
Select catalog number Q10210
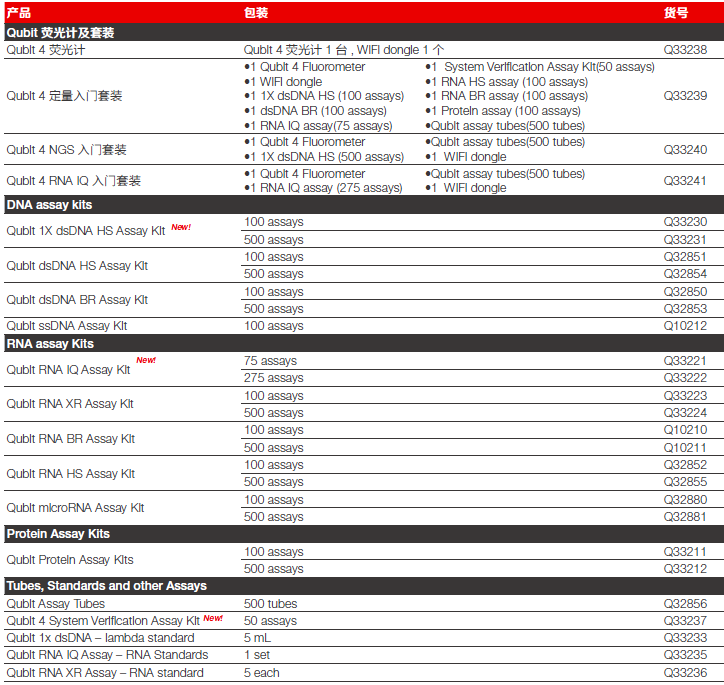pyautogui.click(x=685, y=430)
